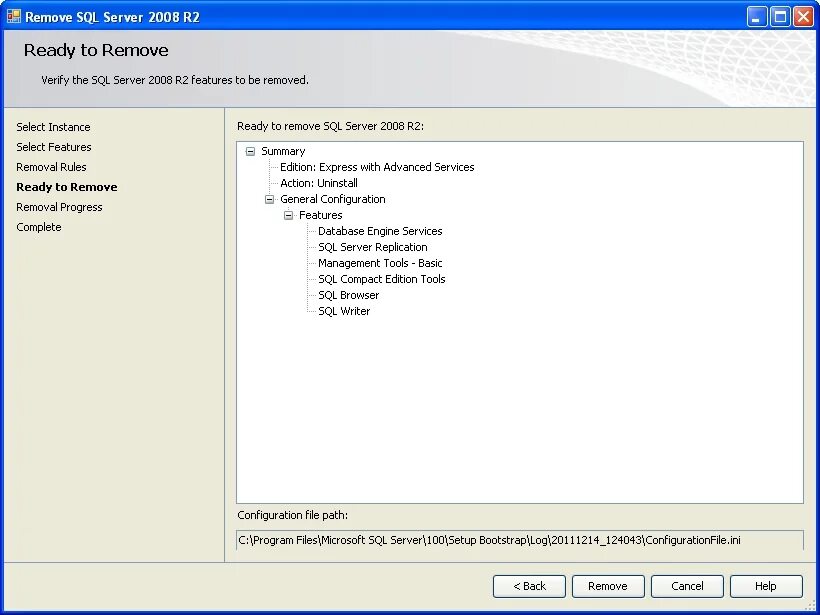
Task: Click the Removal Rules step
Action: (51, 167)
